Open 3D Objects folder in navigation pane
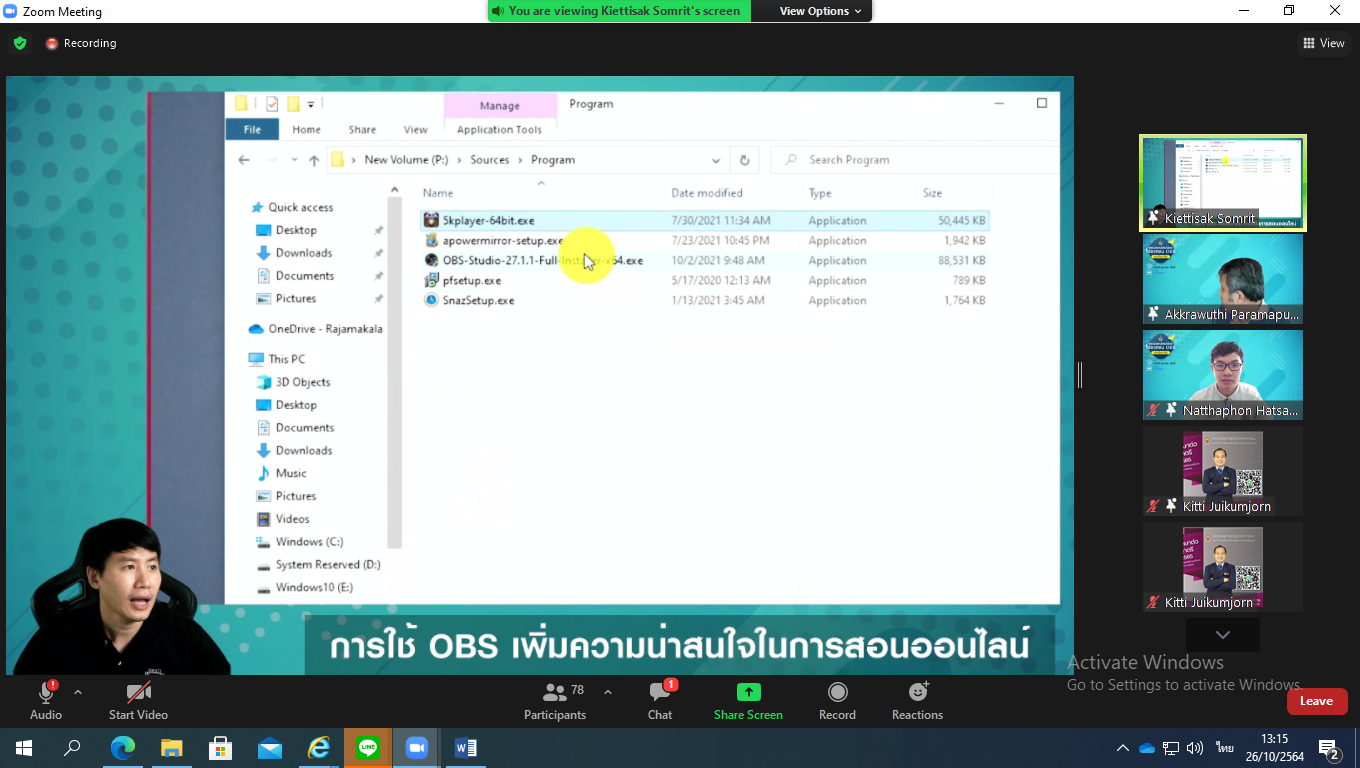 point(302,382)
